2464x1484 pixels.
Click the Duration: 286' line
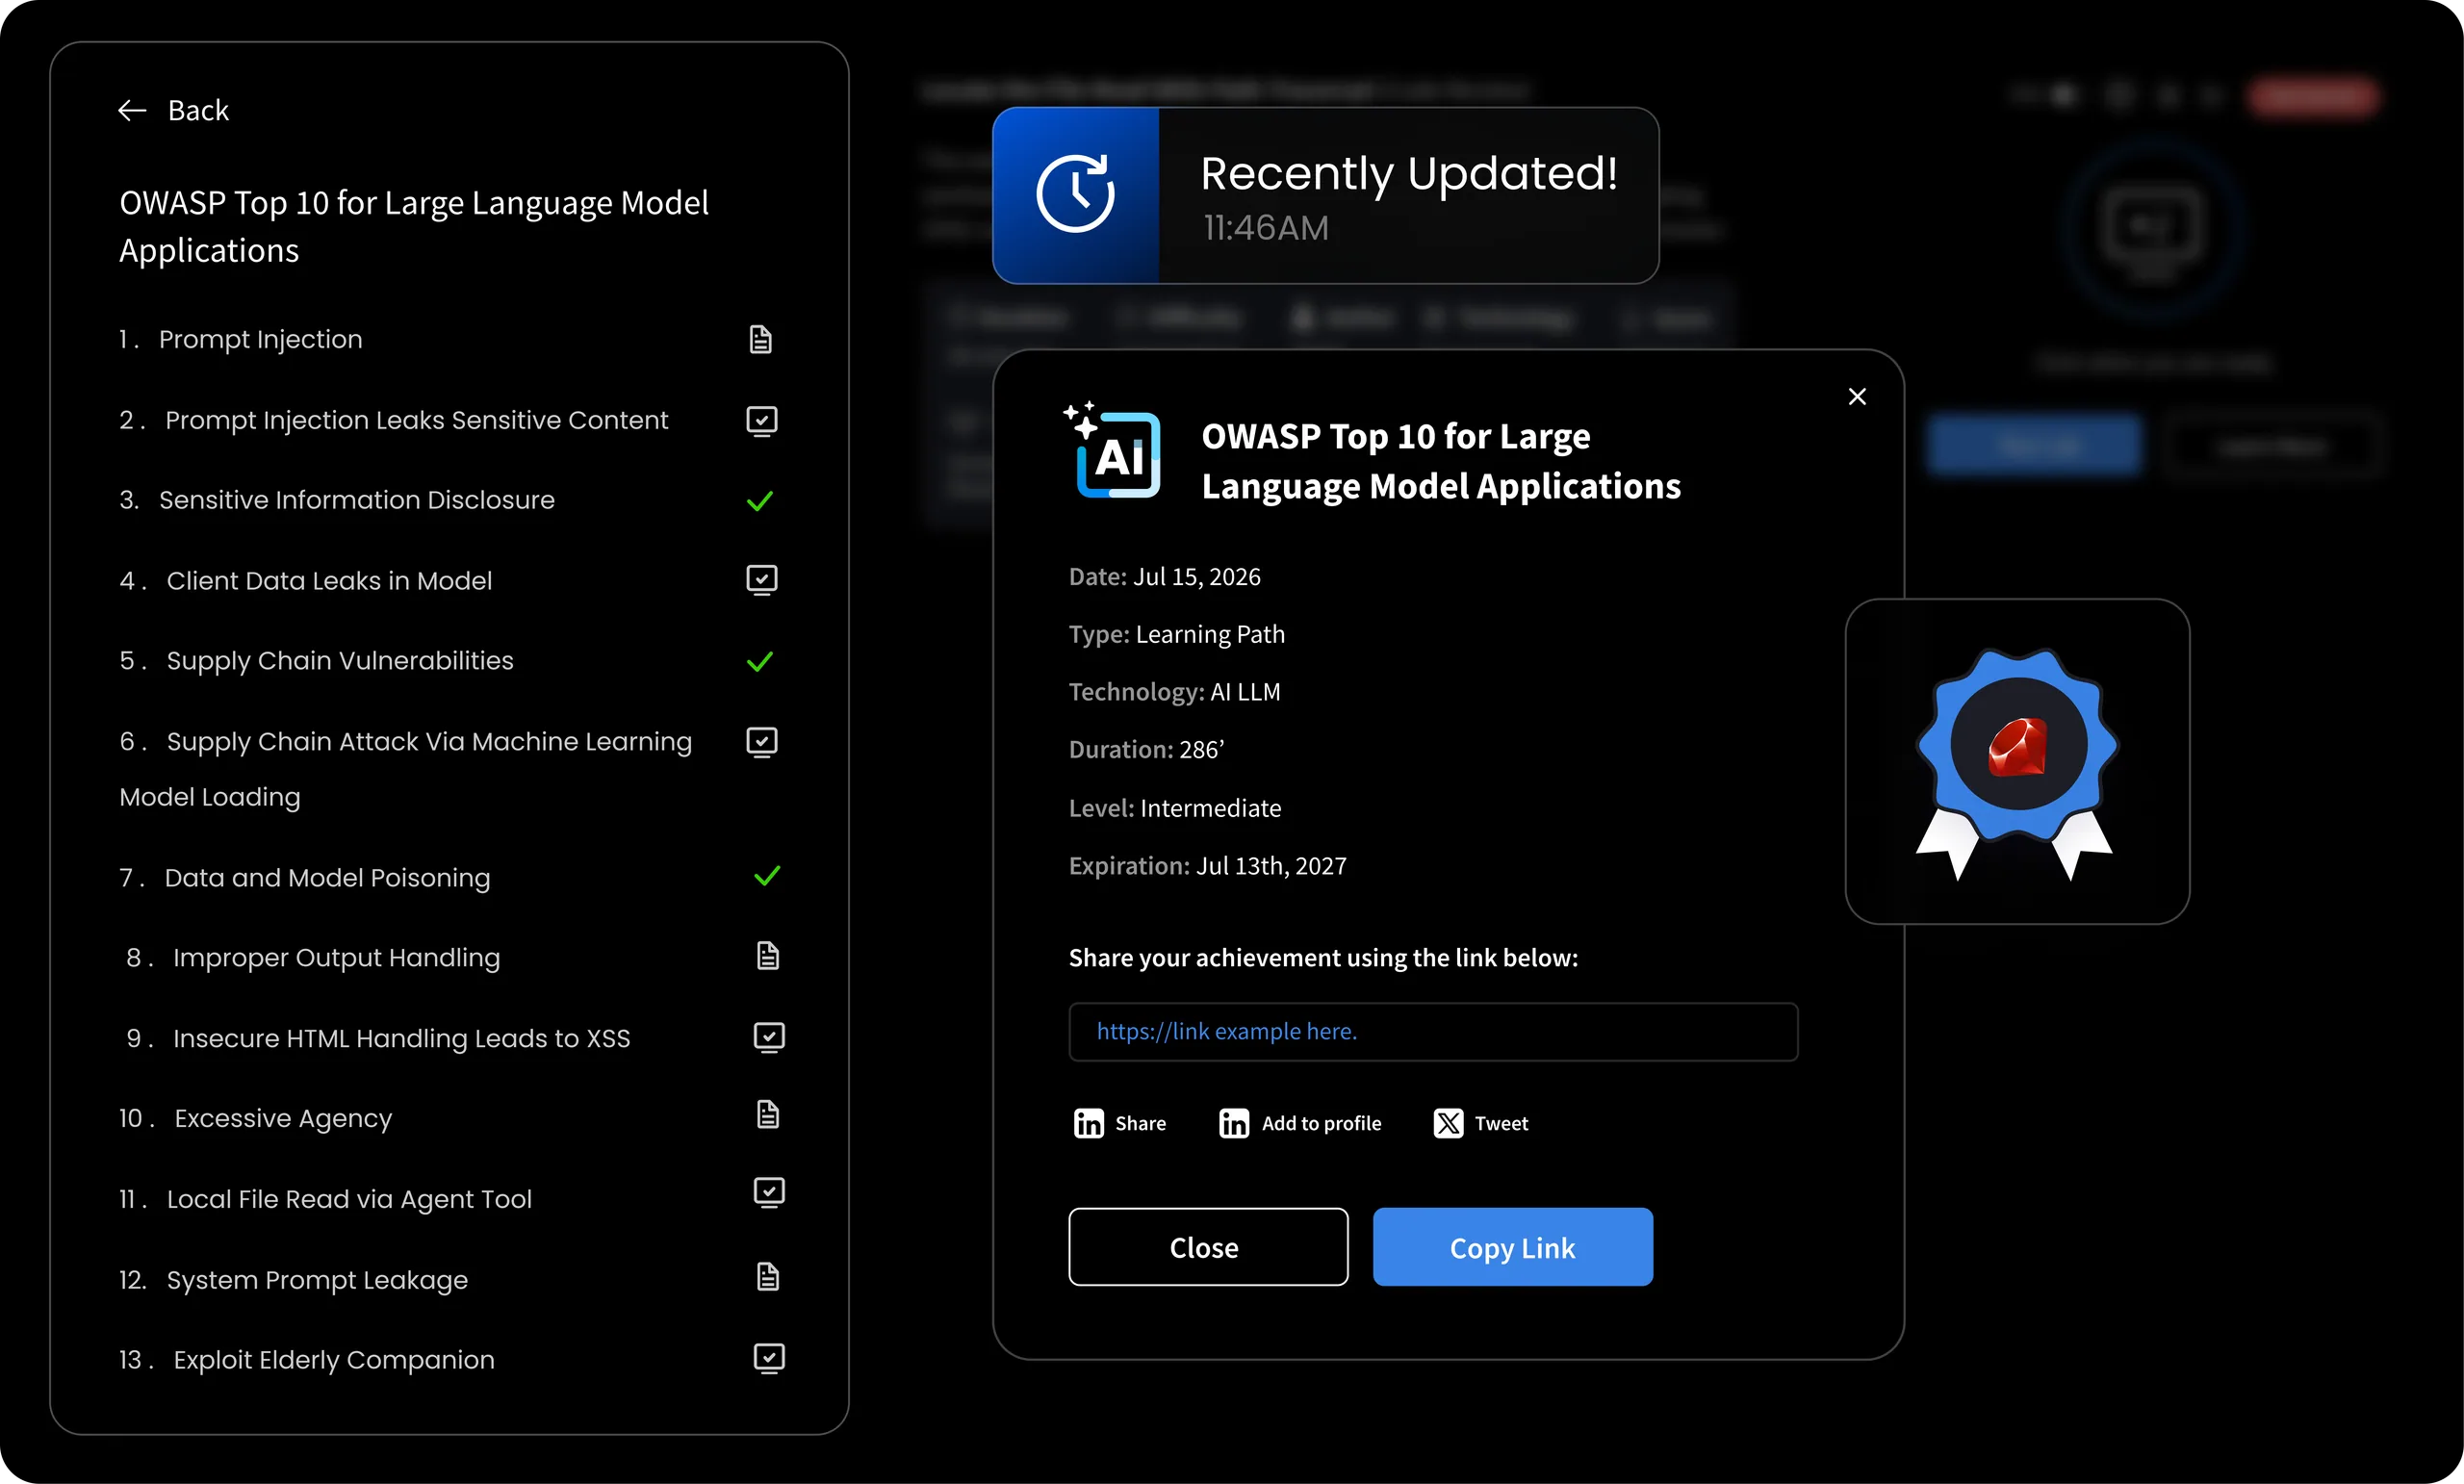[x=1146, y=750]
